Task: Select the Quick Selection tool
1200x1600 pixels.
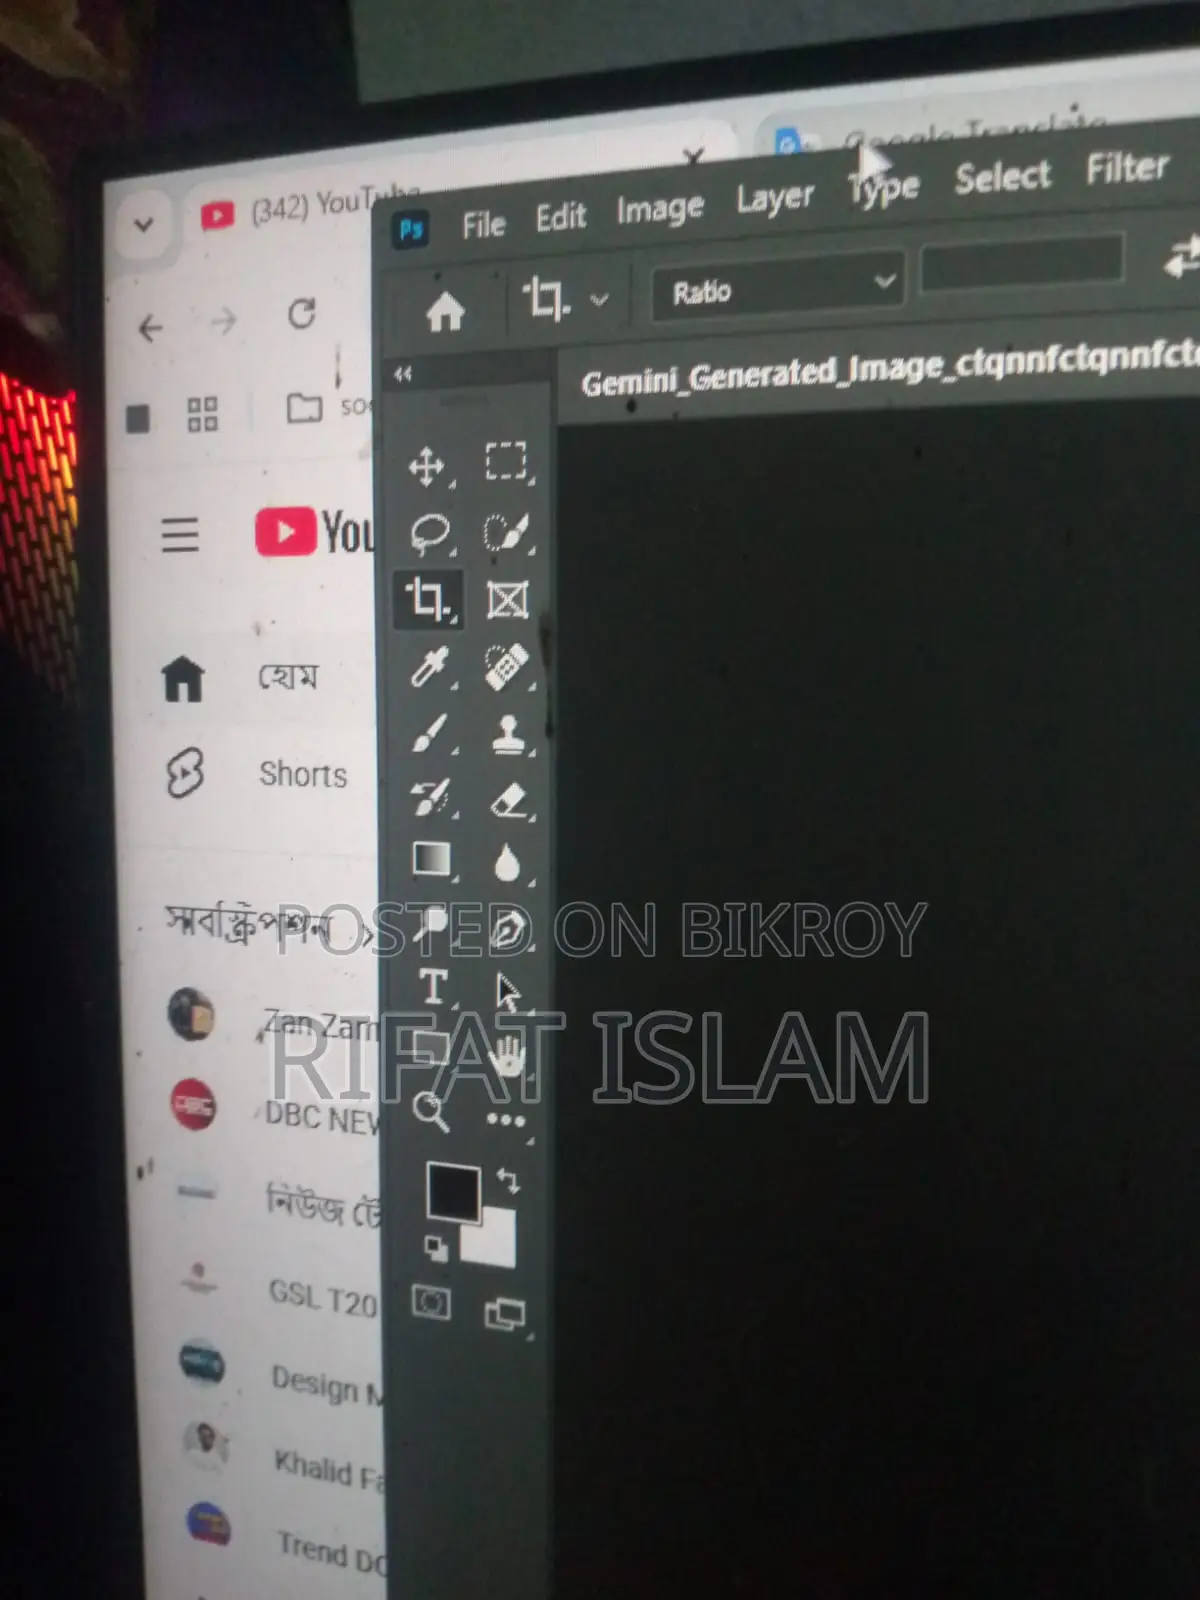Action: click(507, 531)
